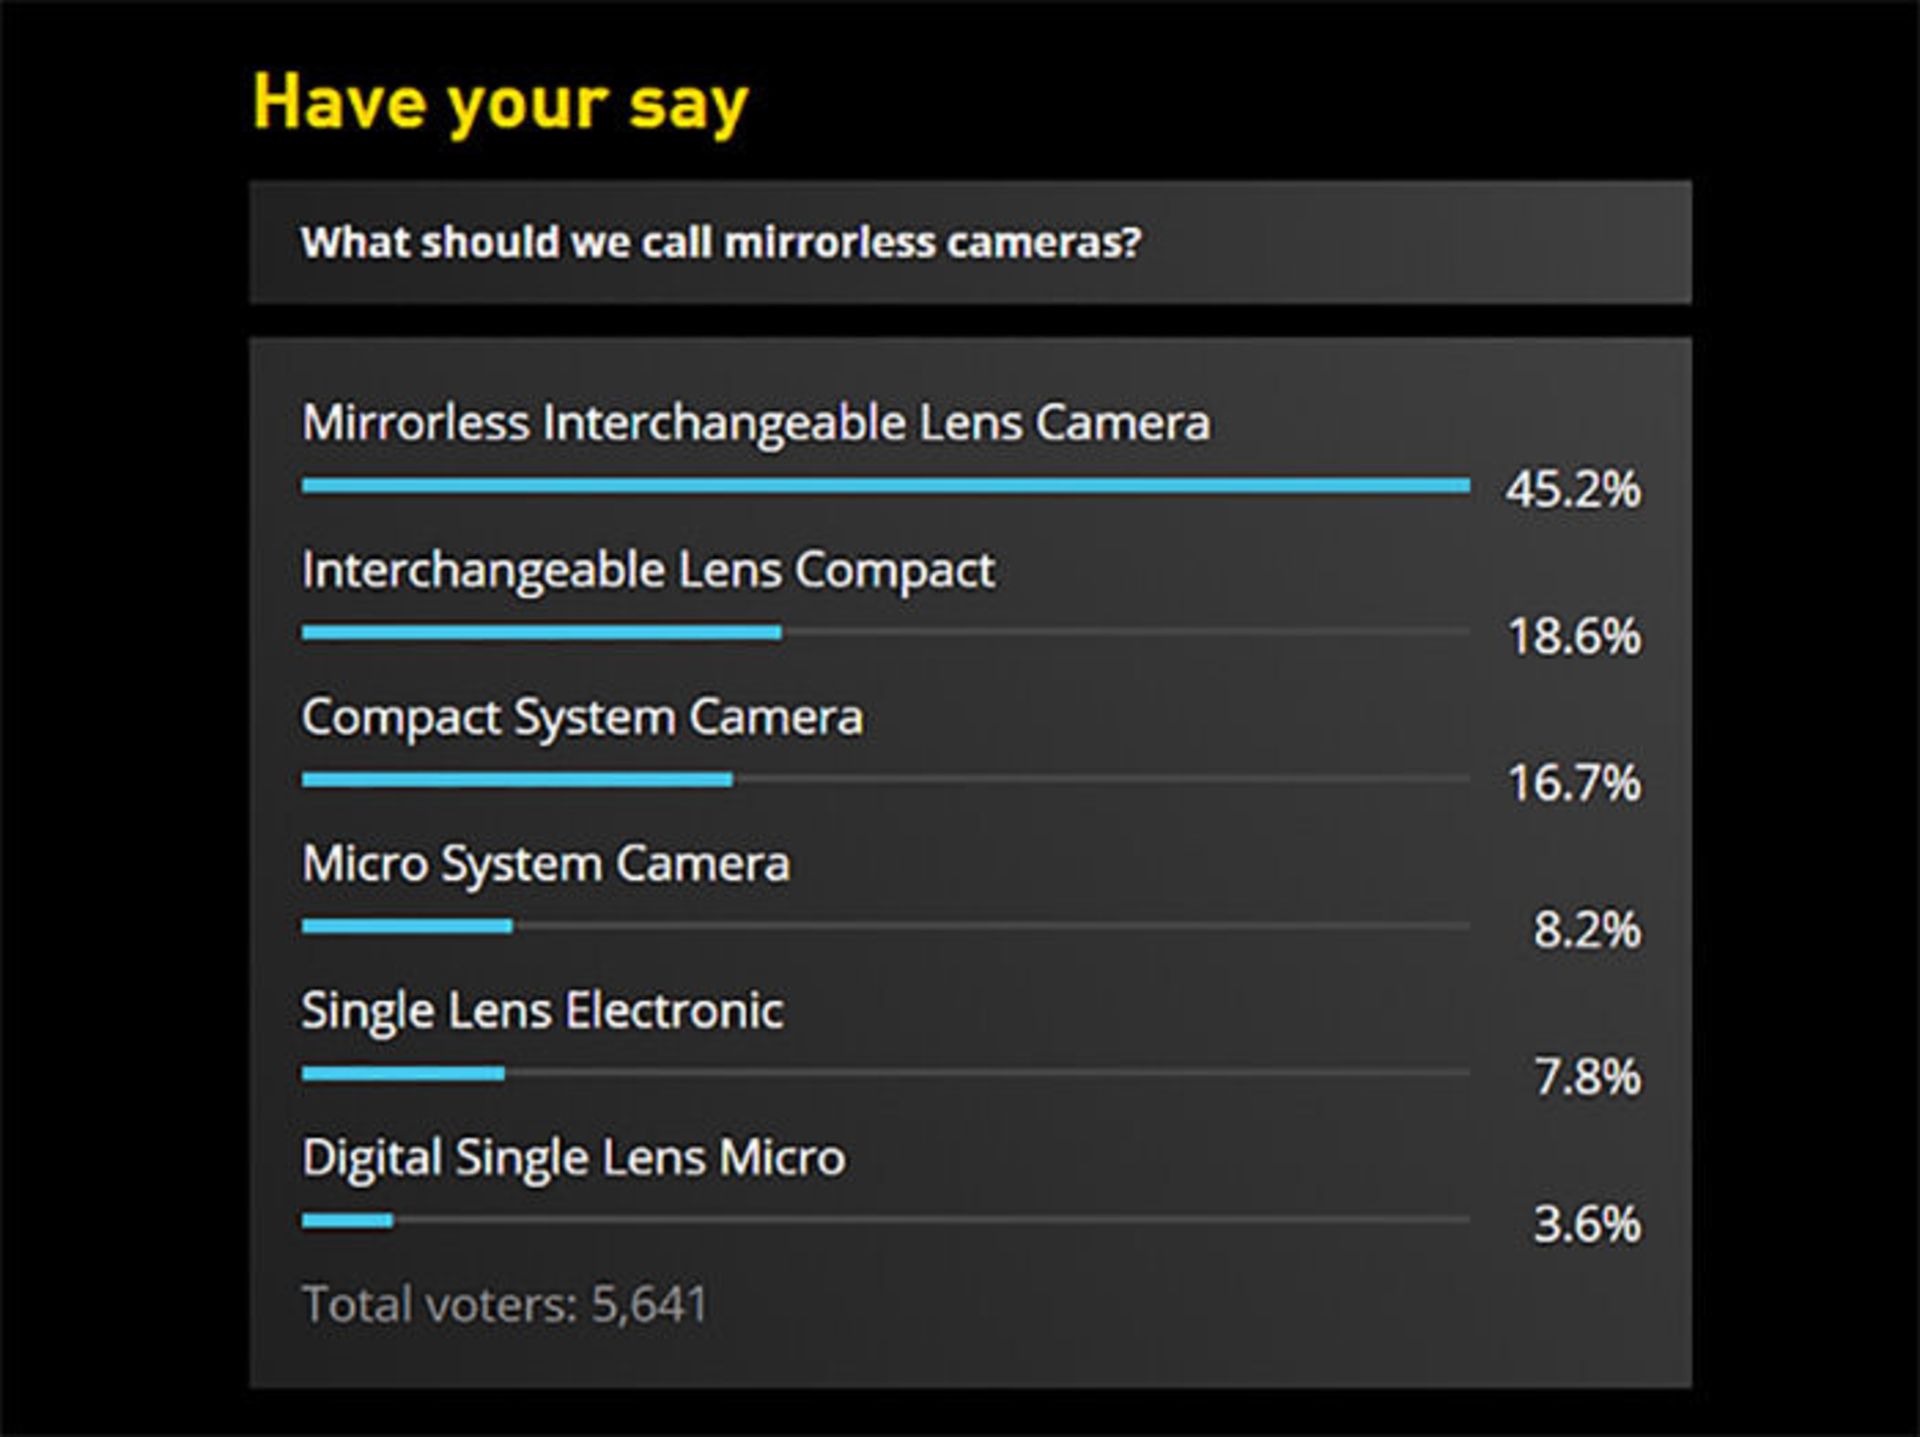Choose the Digital Single Lens Micro option

(573, 1158)
